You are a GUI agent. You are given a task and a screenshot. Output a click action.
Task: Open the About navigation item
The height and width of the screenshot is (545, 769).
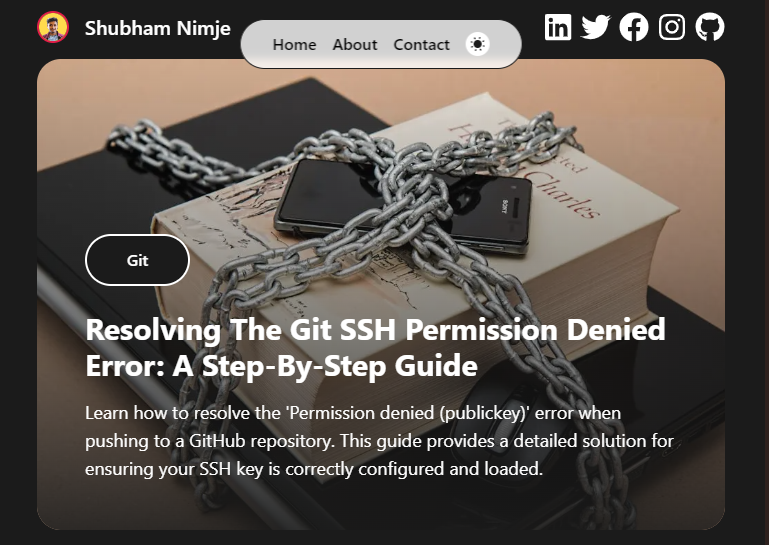pyautogui.click(x=355, y=45)
